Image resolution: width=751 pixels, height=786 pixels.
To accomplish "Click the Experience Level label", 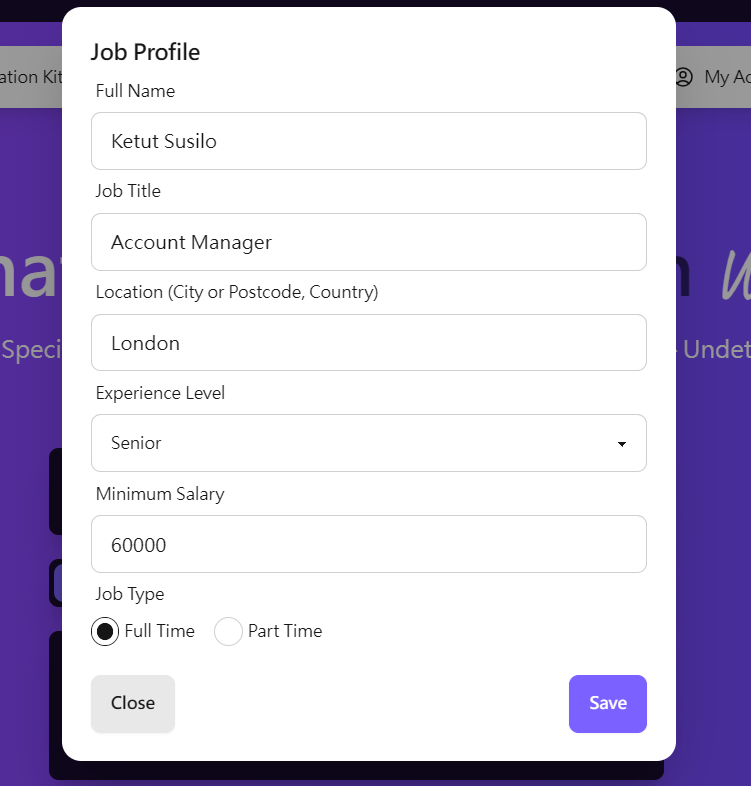I will [x=160, y=393].
